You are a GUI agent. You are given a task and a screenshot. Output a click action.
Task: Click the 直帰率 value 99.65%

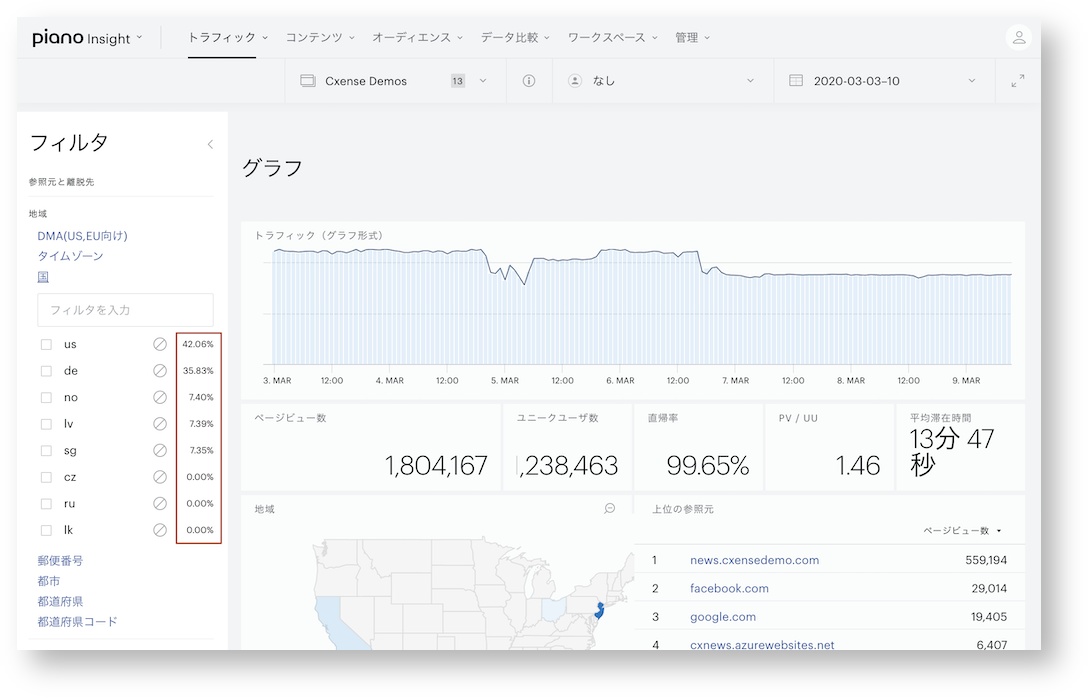pos(708,465)
